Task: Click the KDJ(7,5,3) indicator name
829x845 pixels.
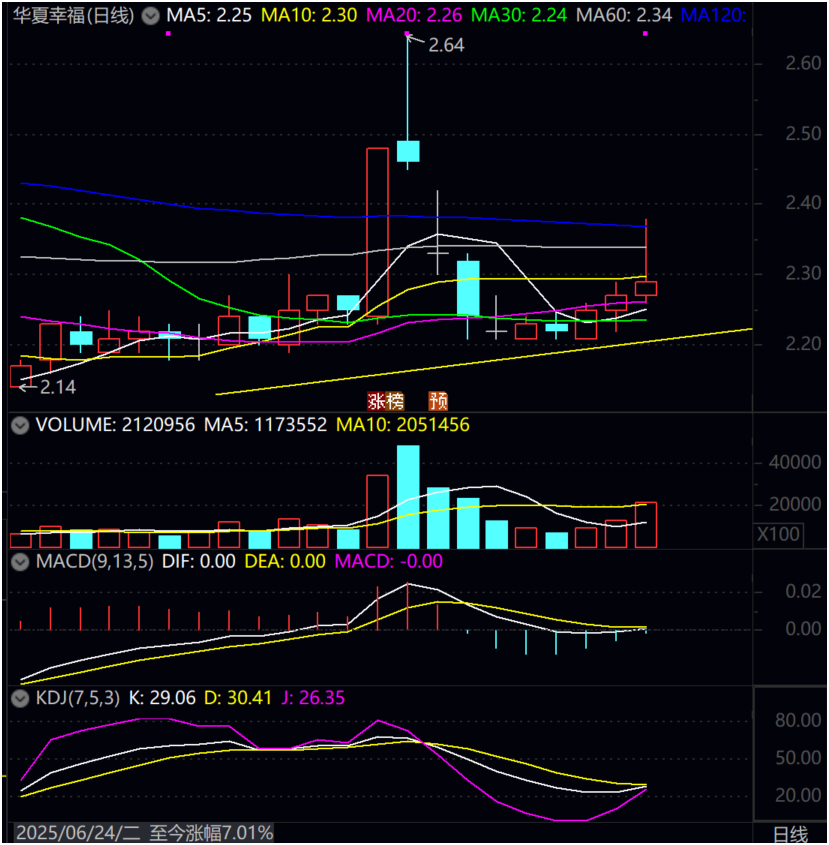Action: tap(78, 698)
